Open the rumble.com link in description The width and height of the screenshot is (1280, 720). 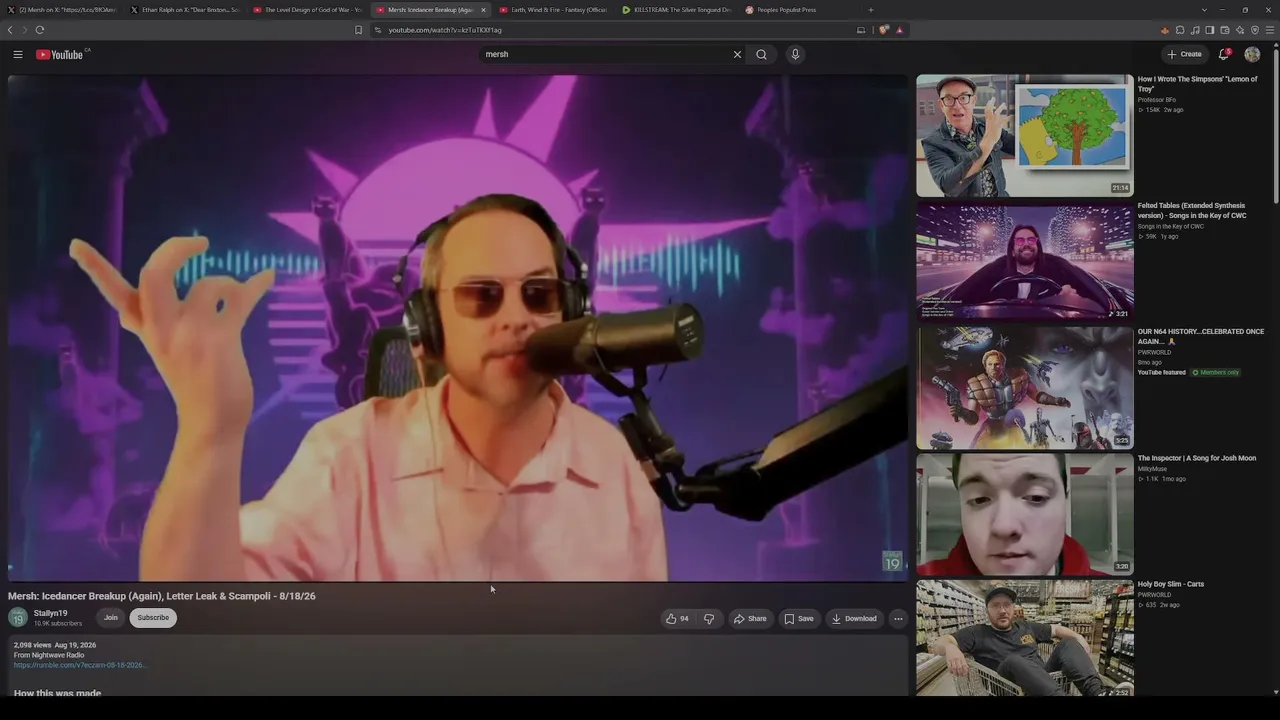click(x=79, y=665)
